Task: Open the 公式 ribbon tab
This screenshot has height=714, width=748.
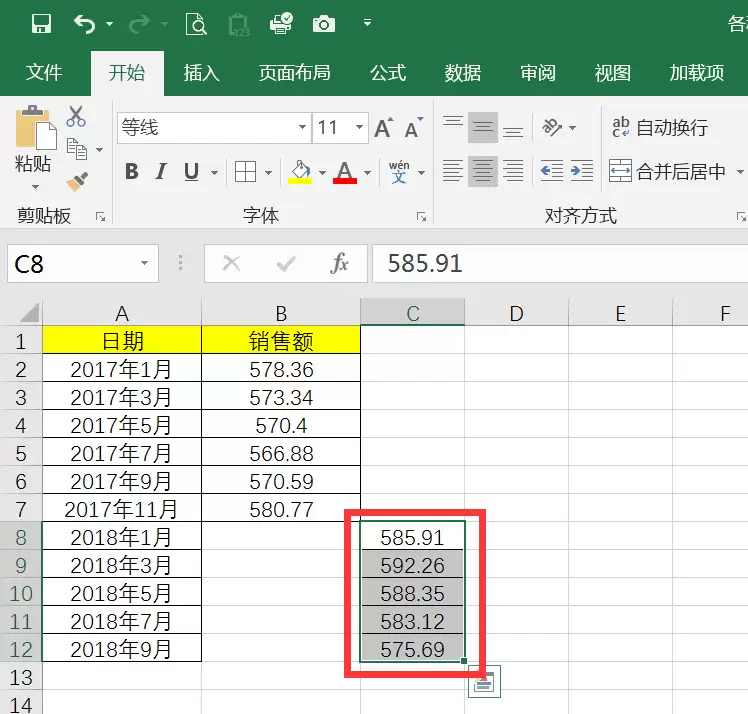Action: 388,73
